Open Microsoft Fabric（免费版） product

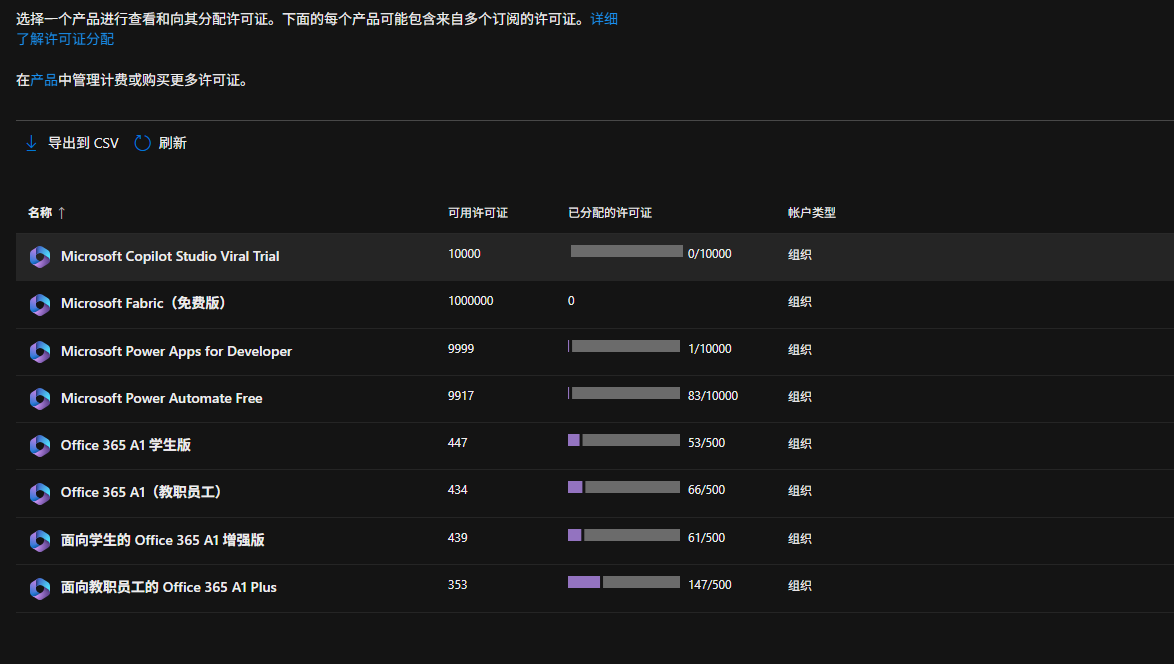[x=143, y=303]
